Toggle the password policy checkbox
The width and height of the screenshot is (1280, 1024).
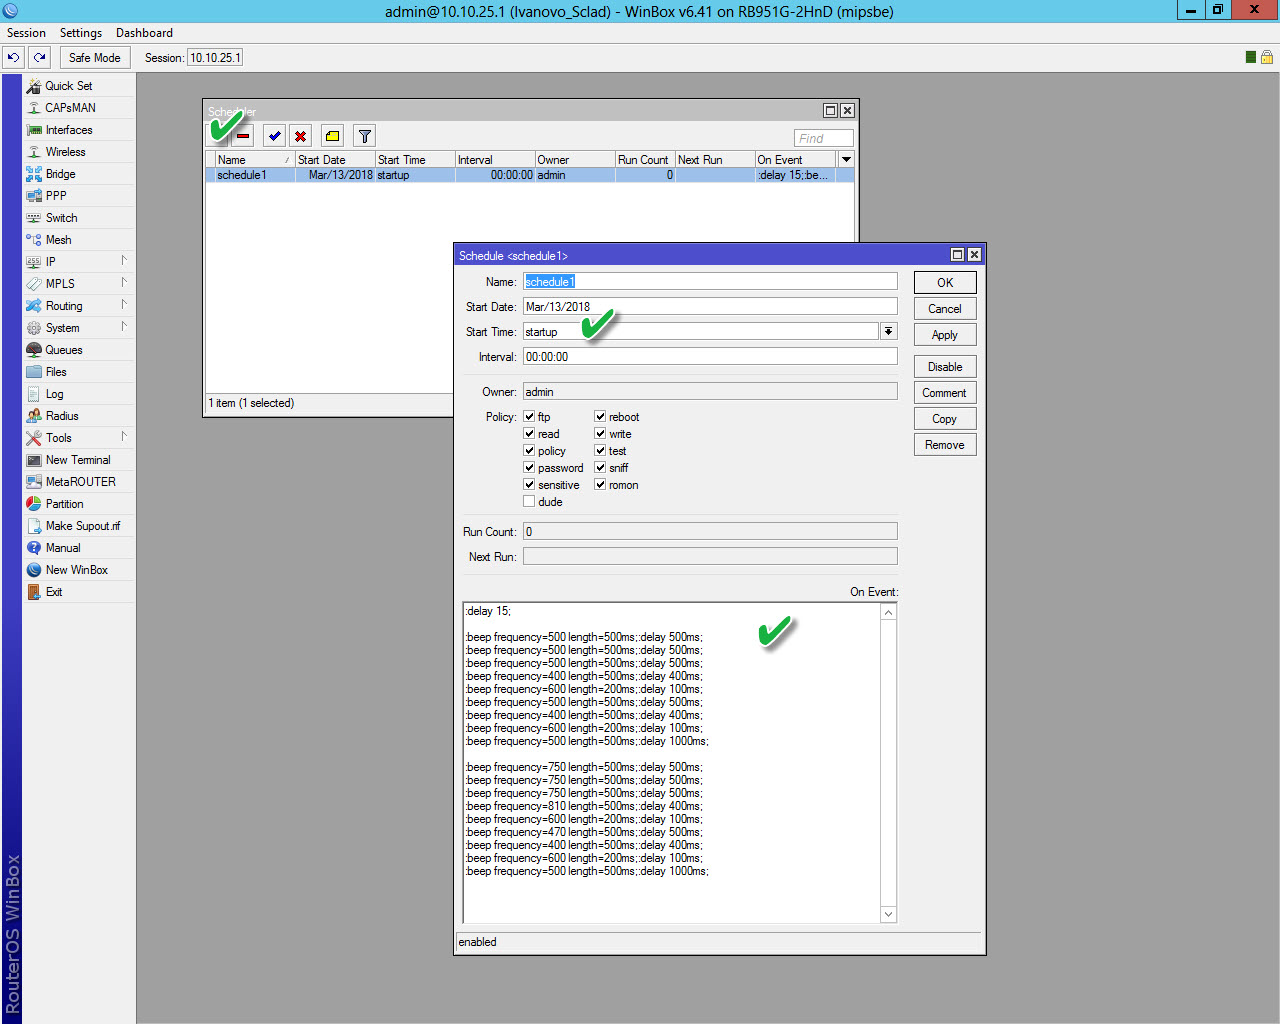tap(529, 468)
